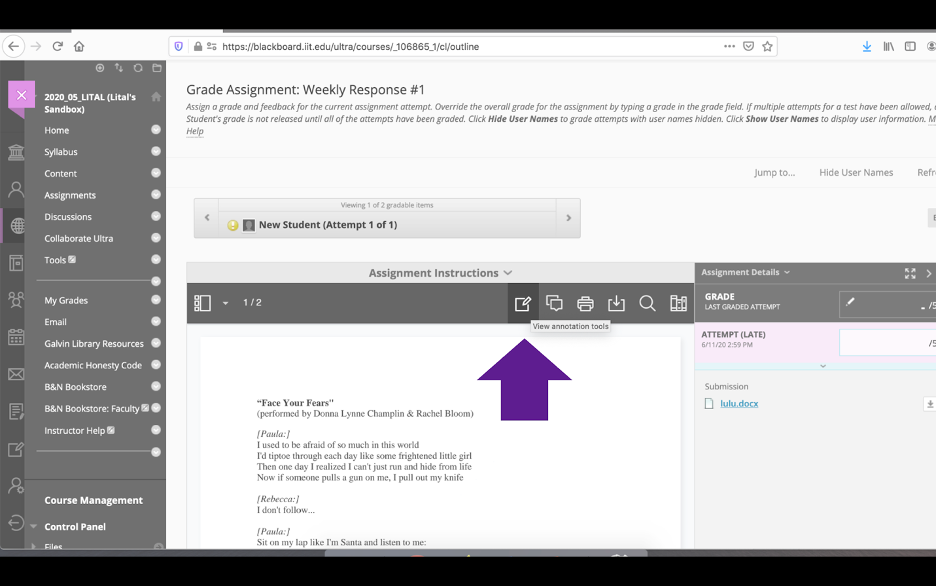Open options chevron next to Assignments
Image resolution: width=936 pixels, height=586 pixels.
[156, 195]
